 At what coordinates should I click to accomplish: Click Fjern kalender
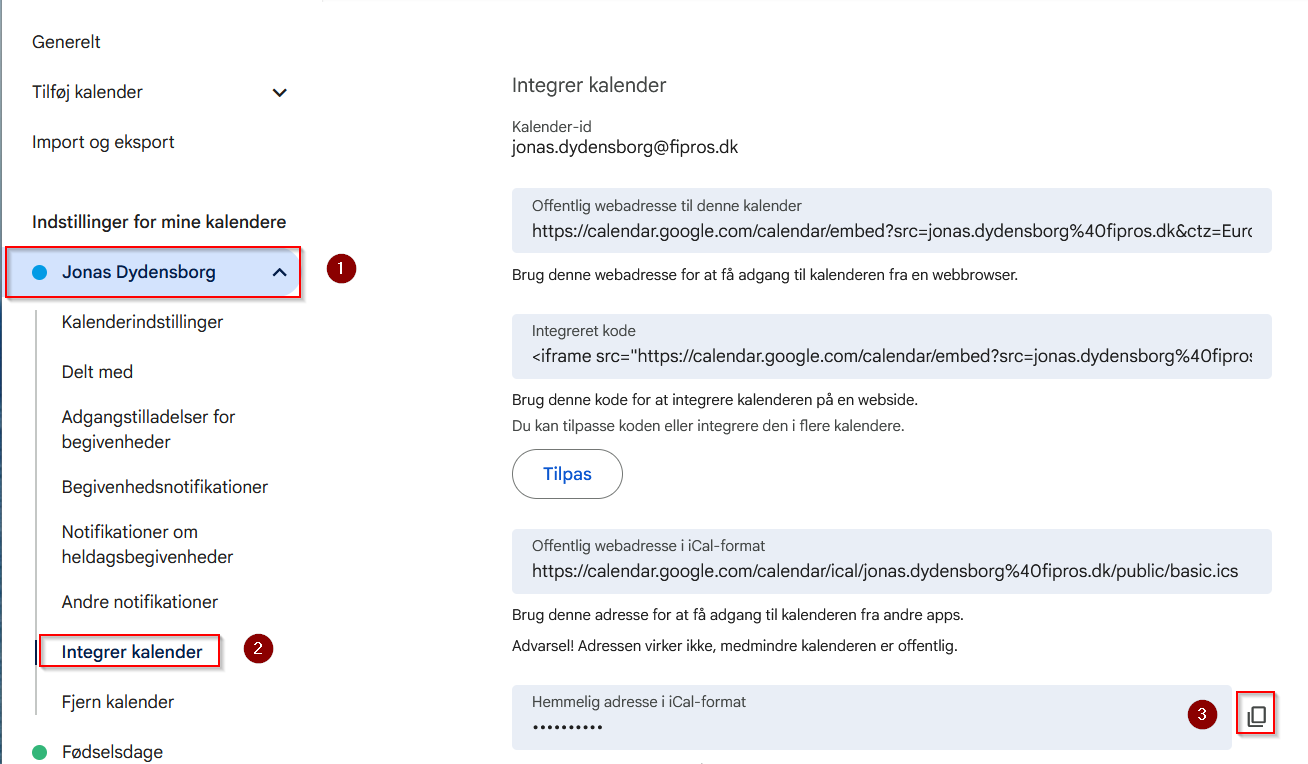click(x=118, y=702)
